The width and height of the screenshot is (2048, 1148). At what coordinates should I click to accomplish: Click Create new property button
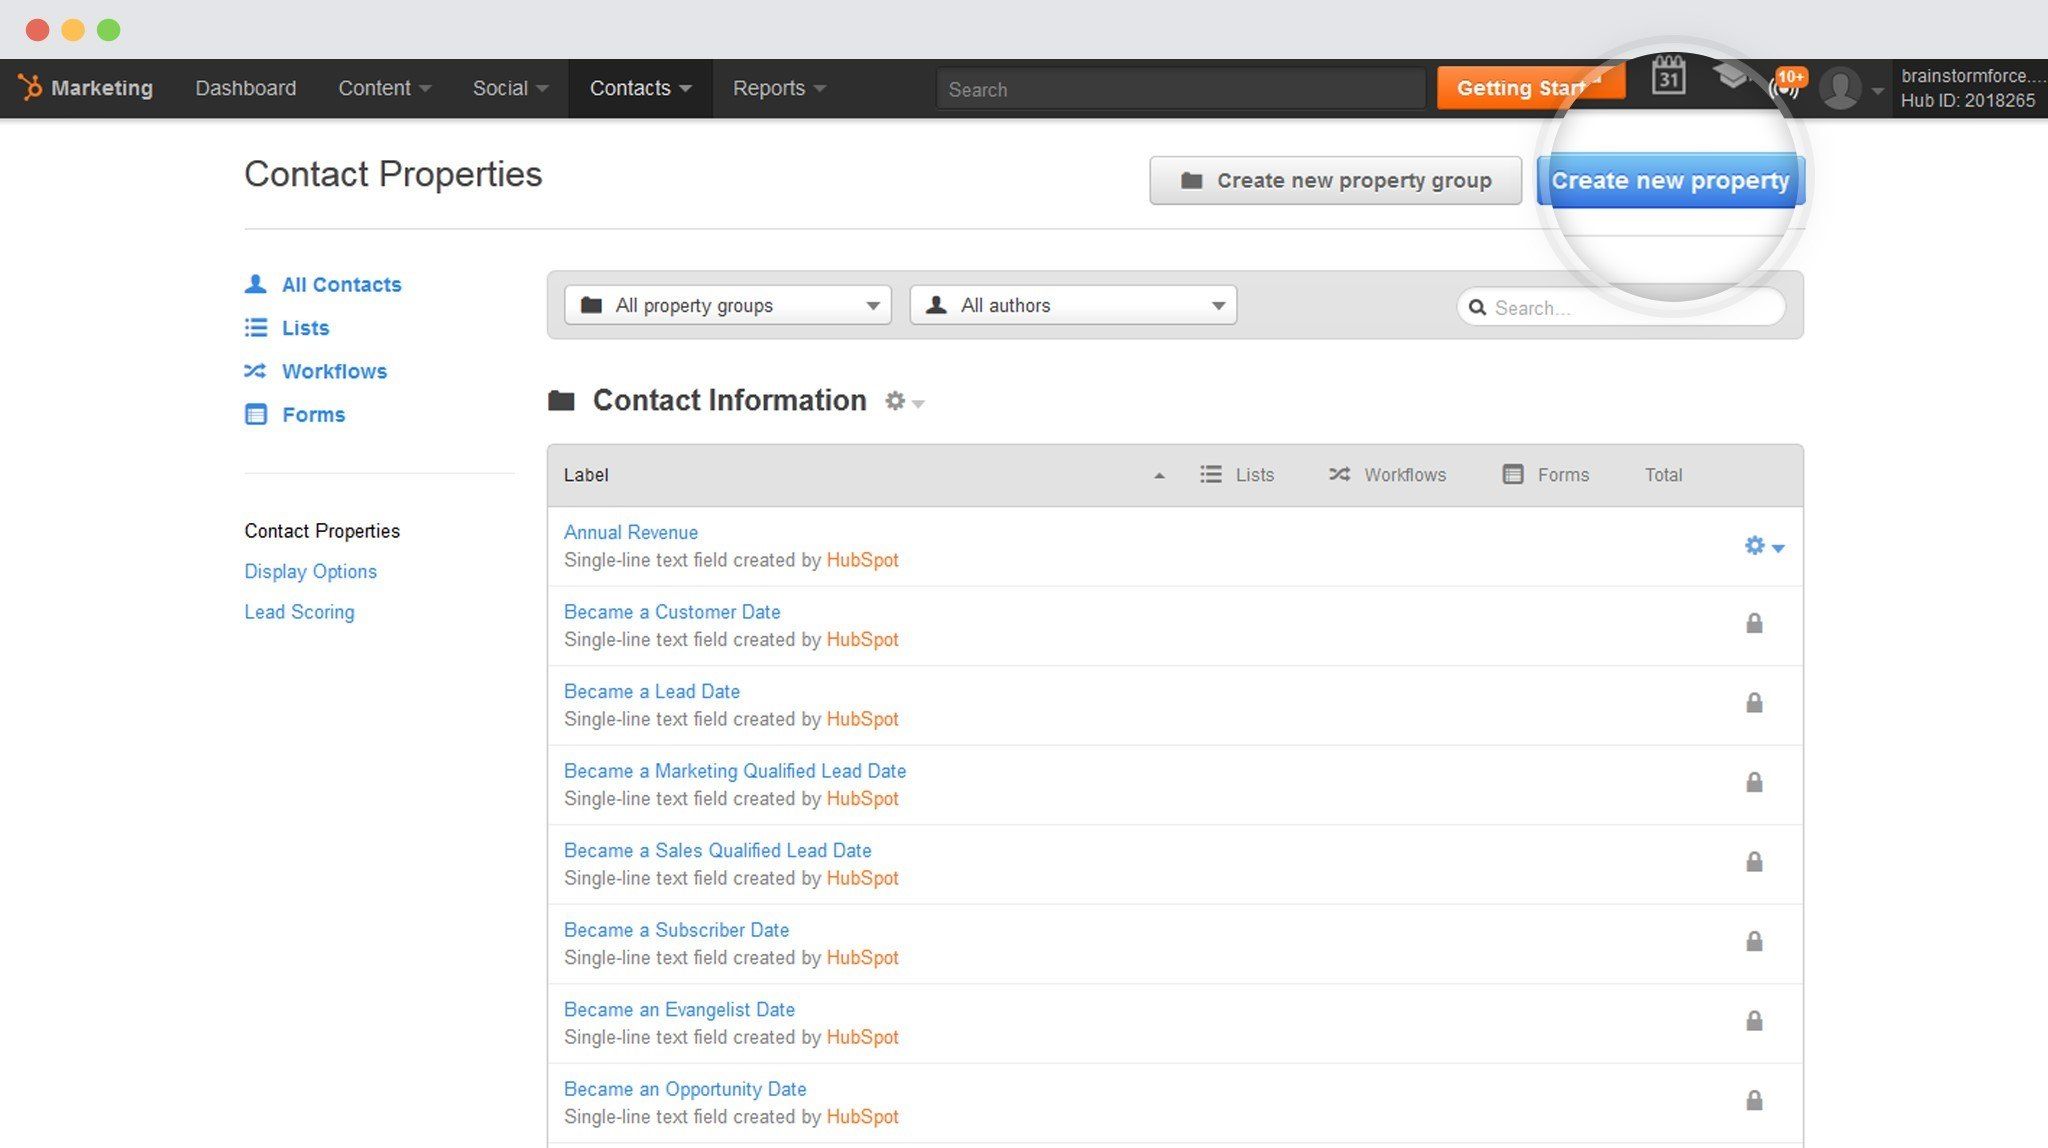[x=1670, y=180]
